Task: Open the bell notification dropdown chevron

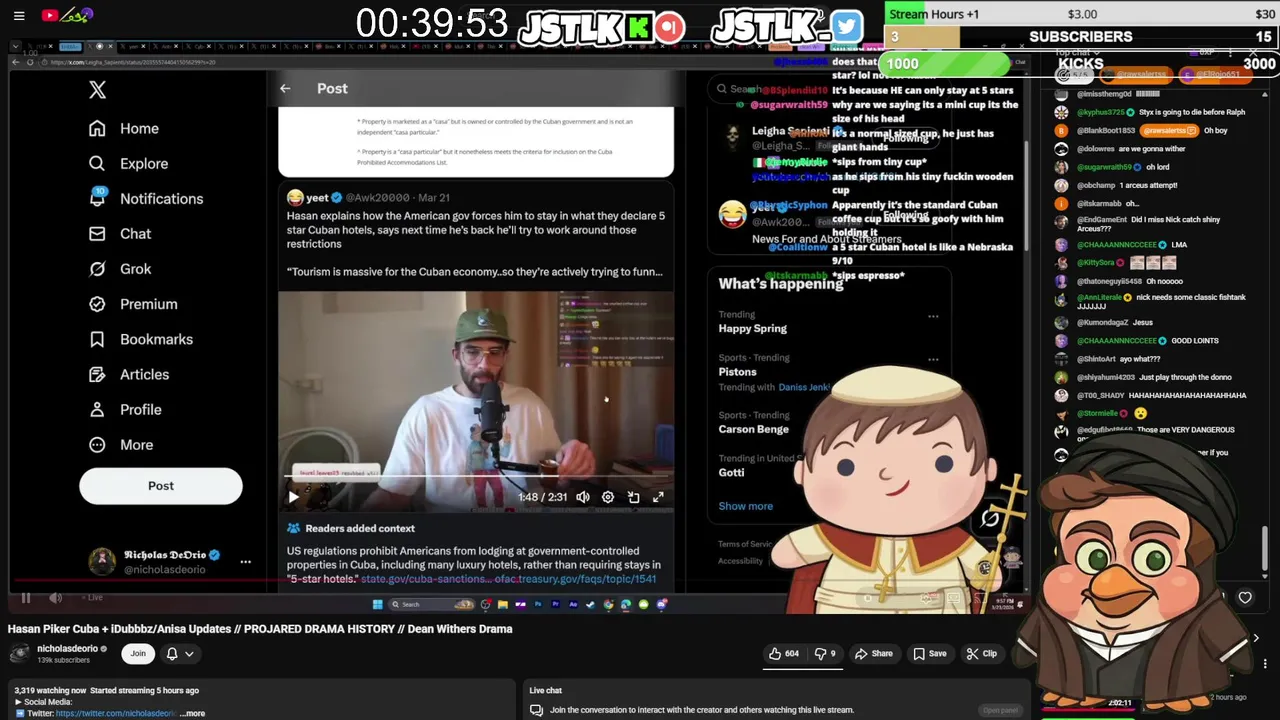Action: click(189, 654)
